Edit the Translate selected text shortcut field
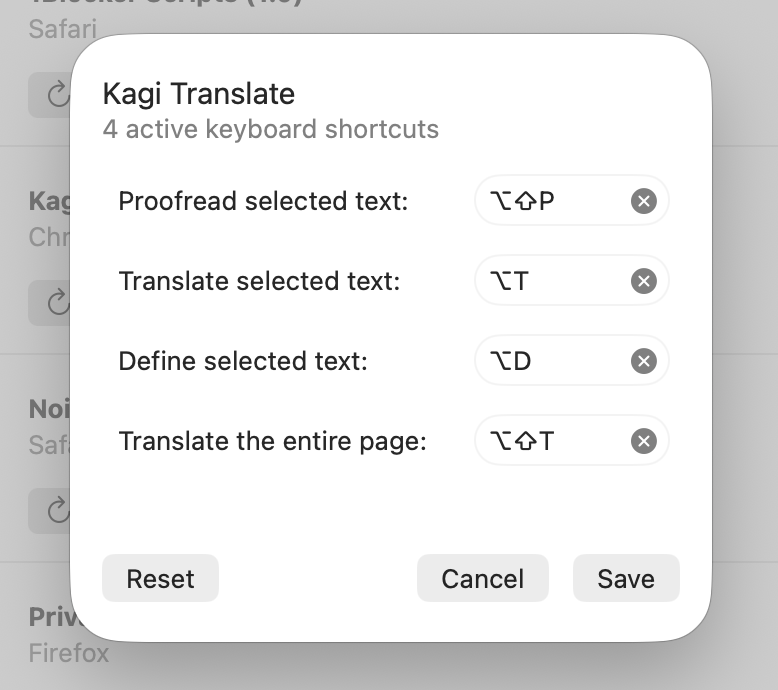 (550, 282)
